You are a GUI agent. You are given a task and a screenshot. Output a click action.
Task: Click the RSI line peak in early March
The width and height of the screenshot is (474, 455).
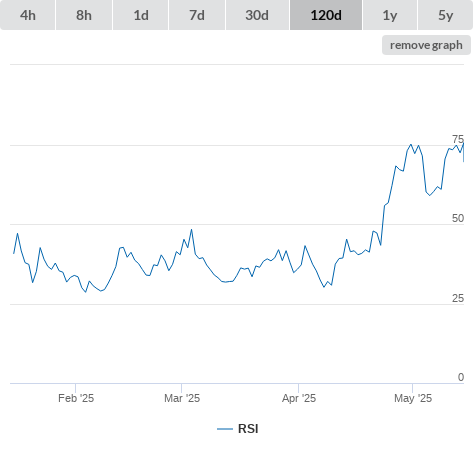tap(191, 230)
